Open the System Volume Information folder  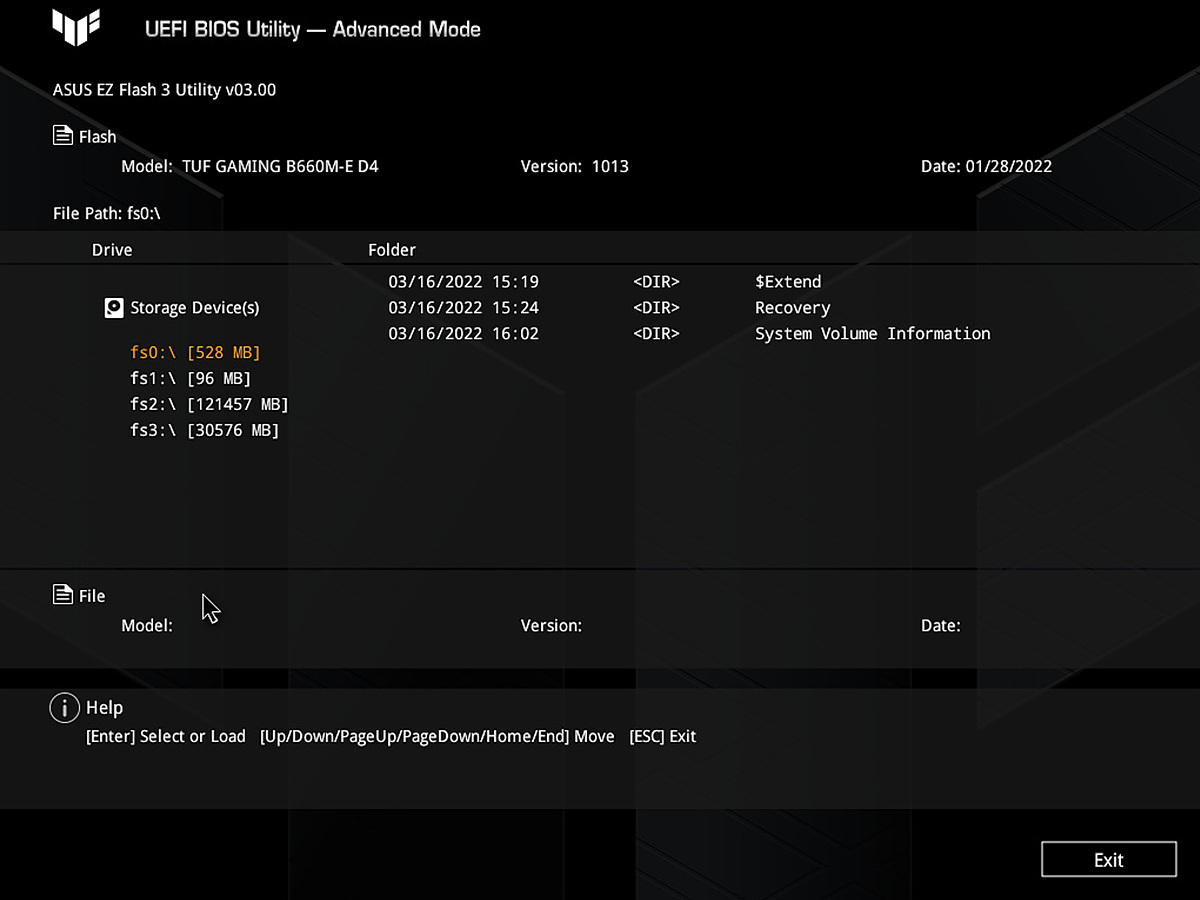tap(872, 334)
